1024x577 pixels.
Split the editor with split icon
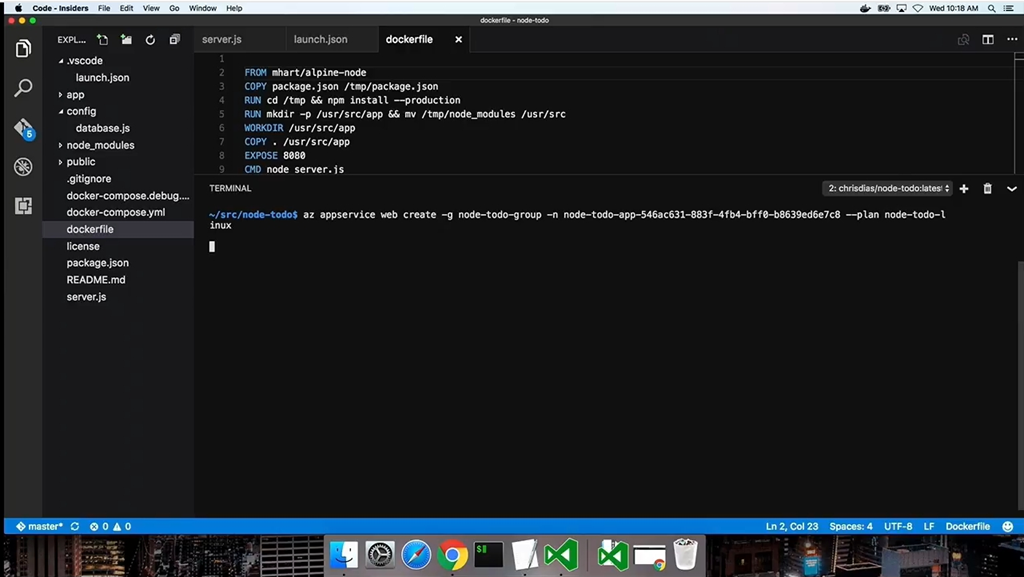tap(987, 40)
